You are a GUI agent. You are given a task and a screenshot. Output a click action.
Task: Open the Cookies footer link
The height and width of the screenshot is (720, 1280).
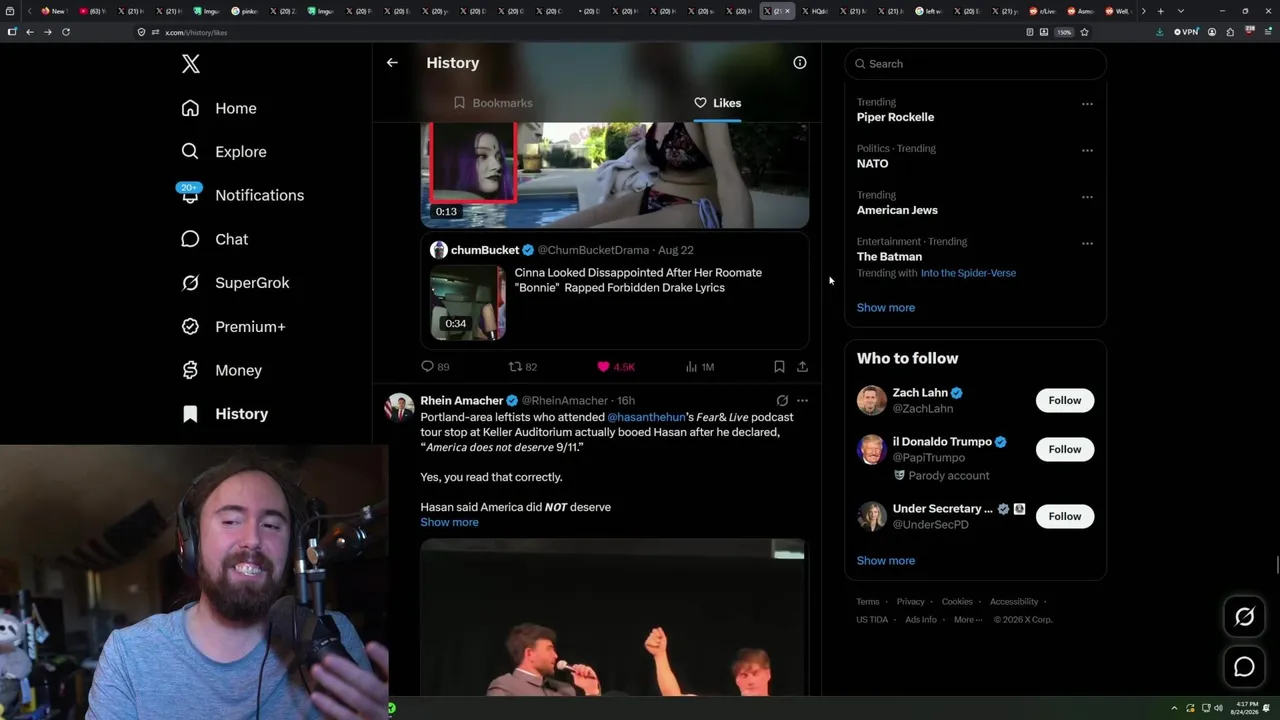pyautogui.click(x=957, y=602)
